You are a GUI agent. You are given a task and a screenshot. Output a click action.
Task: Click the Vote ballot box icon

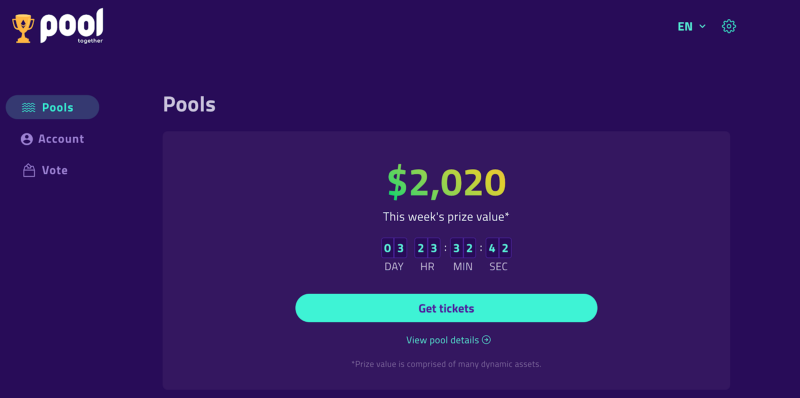(x=29, y=170)
